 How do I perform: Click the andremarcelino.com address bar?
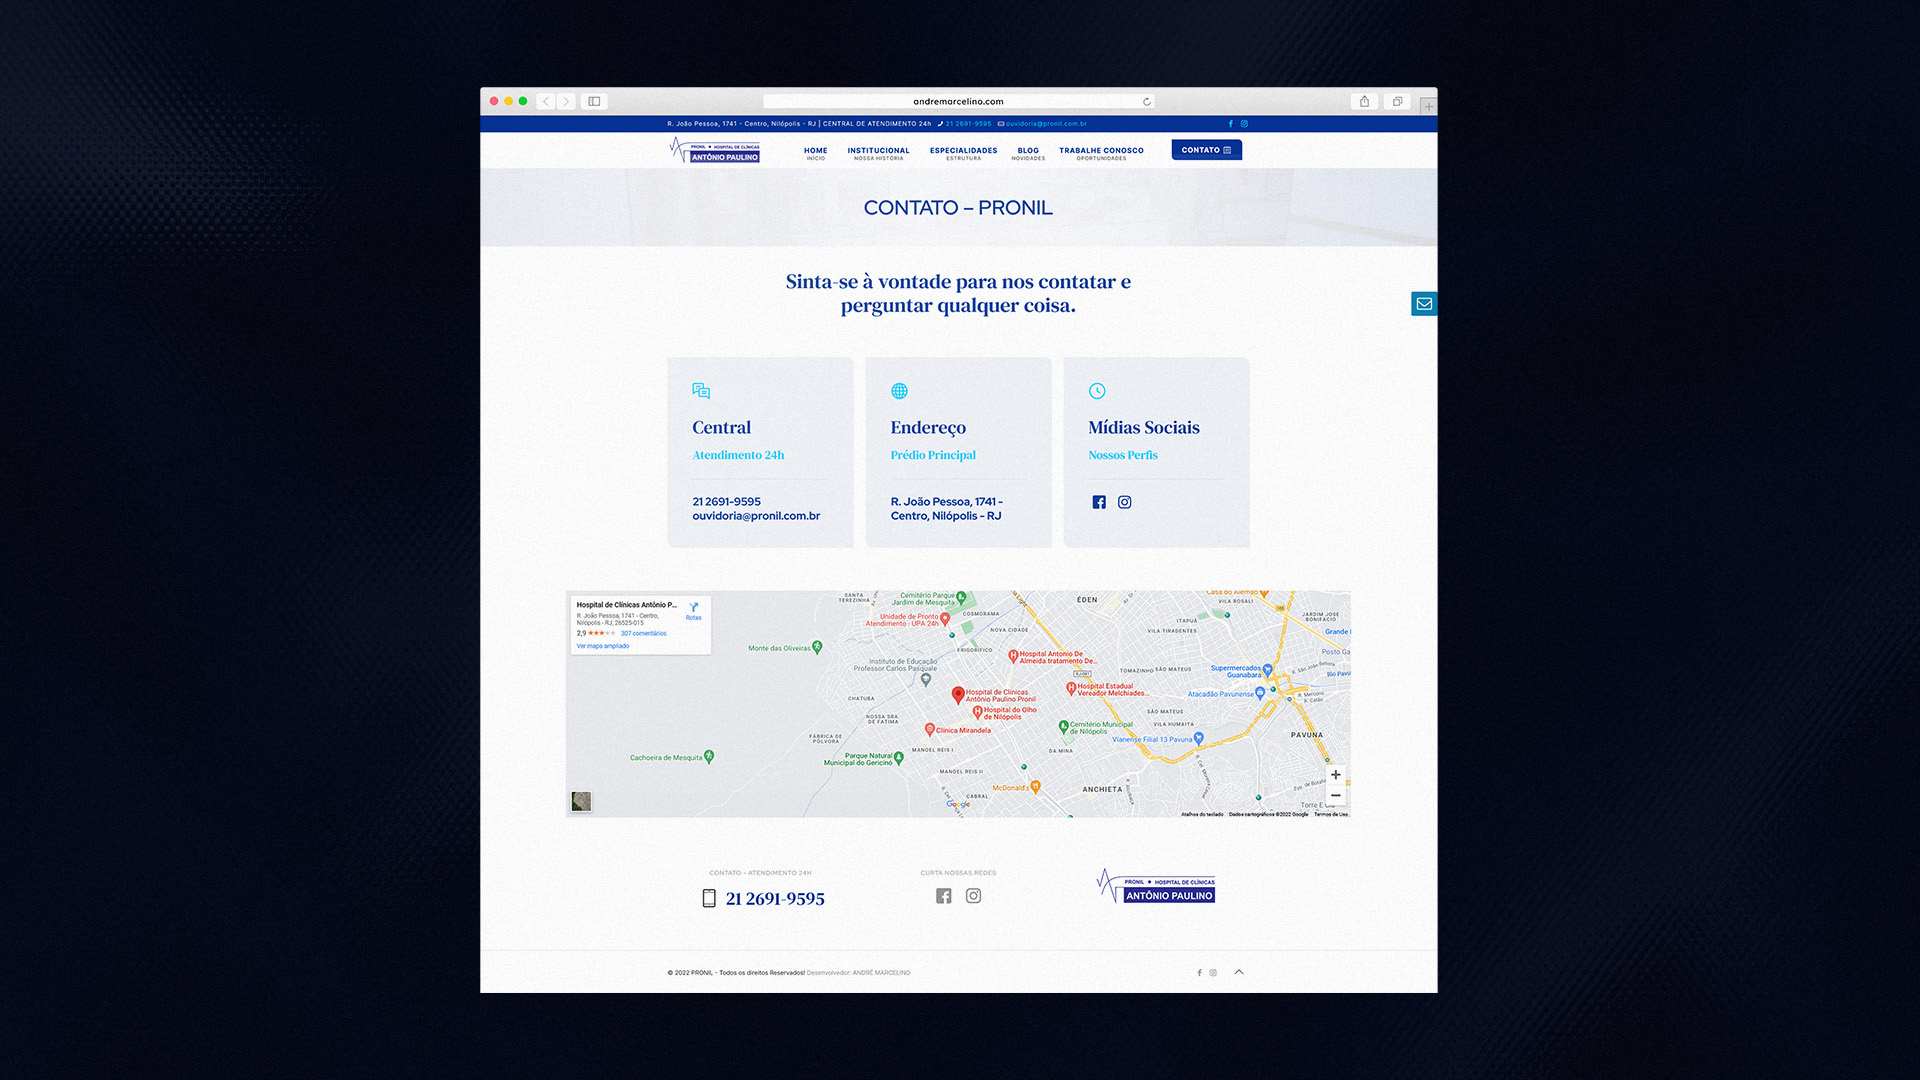pos(958,101)
